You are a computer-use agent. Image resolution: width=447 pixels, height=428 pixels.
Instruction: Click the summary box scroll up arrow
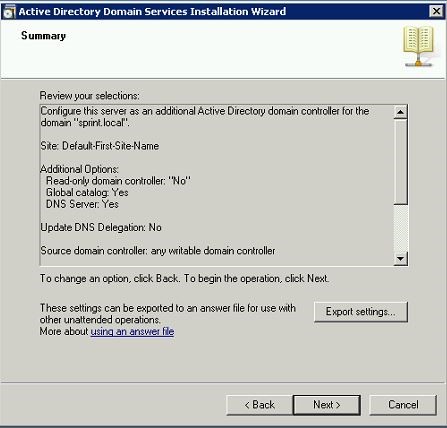pyautogui.click(x=400, y=112)
